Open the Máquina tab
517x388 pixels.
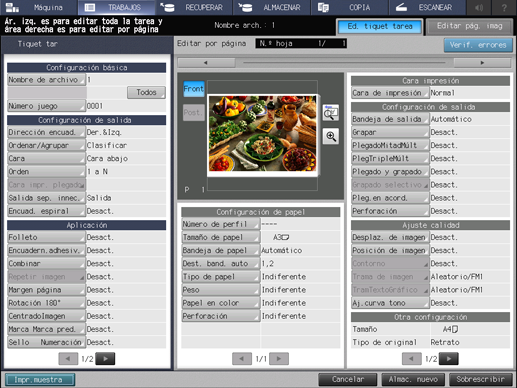39,7
